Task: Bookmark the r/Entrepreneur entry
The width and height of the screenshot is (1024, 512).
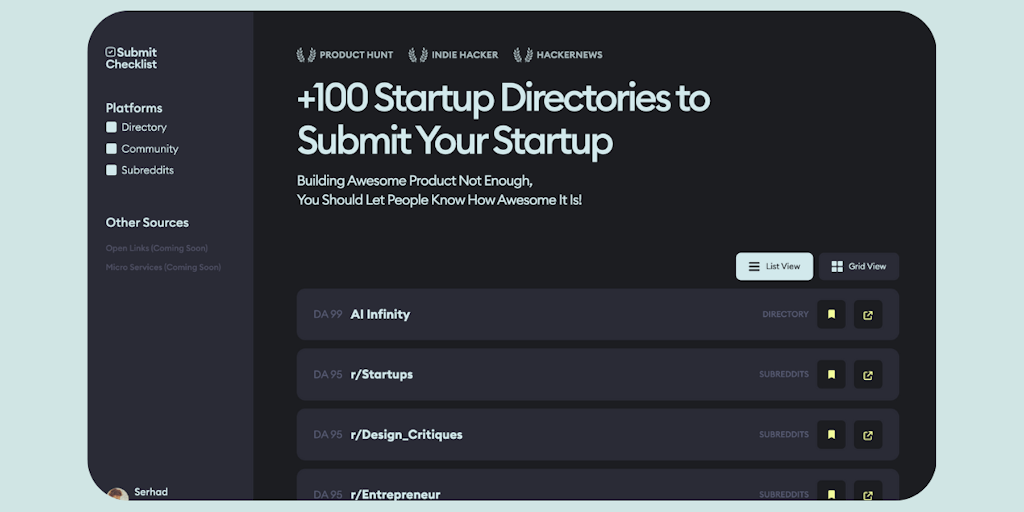Action: pyautogui.click(x=831, y=492)
